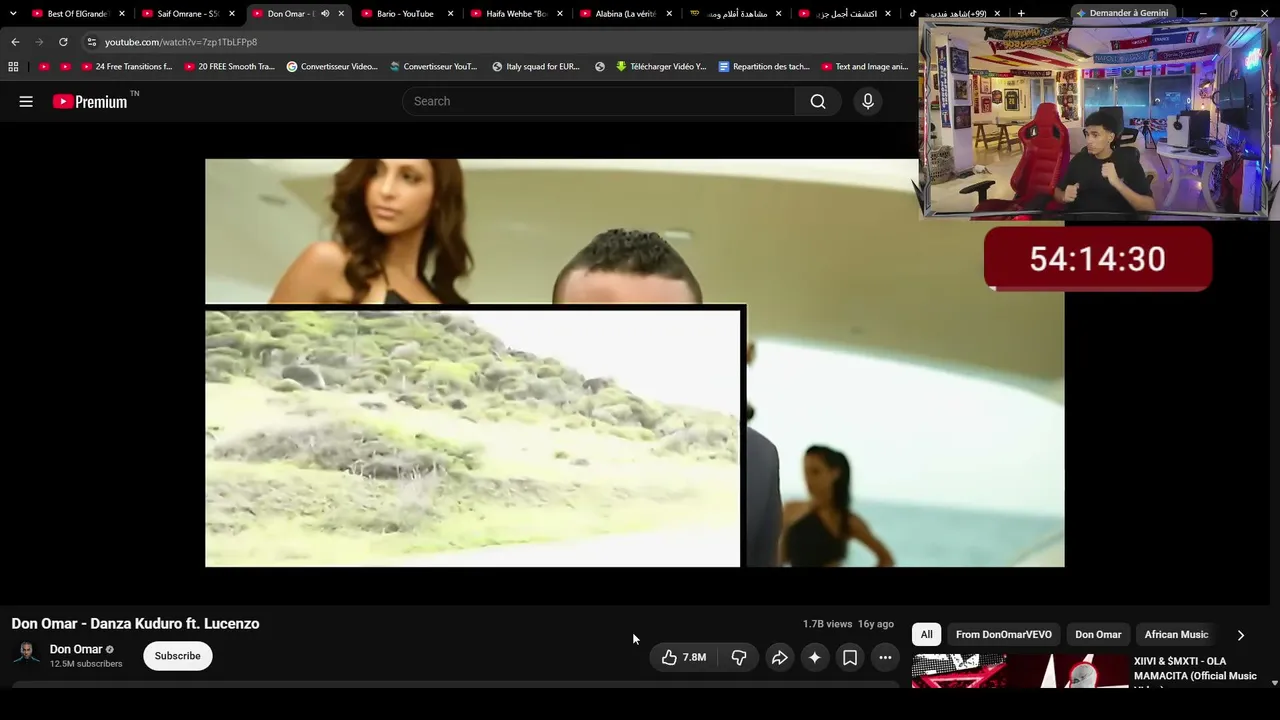Viewport: 1280px width, 720px height.
Task: Click the address bar URL
Action: pos(181,42)
